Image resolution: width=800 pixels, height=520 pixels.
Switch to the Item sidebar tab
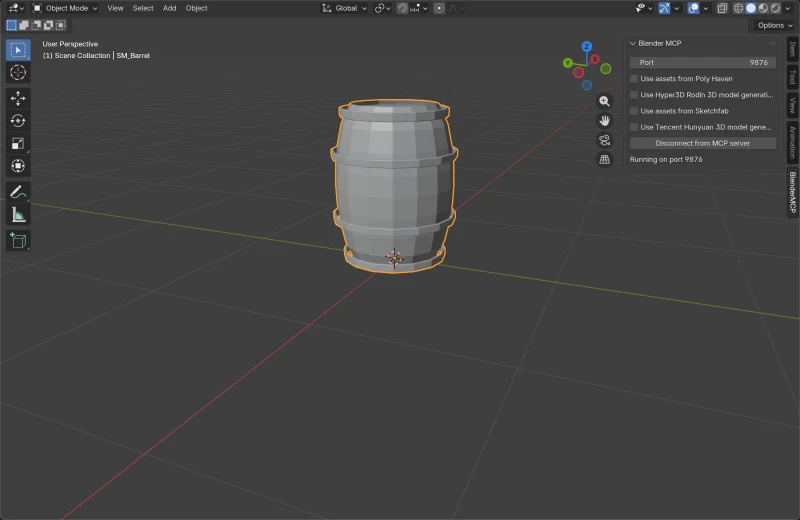pyautogui.click(x=792, y=49)
